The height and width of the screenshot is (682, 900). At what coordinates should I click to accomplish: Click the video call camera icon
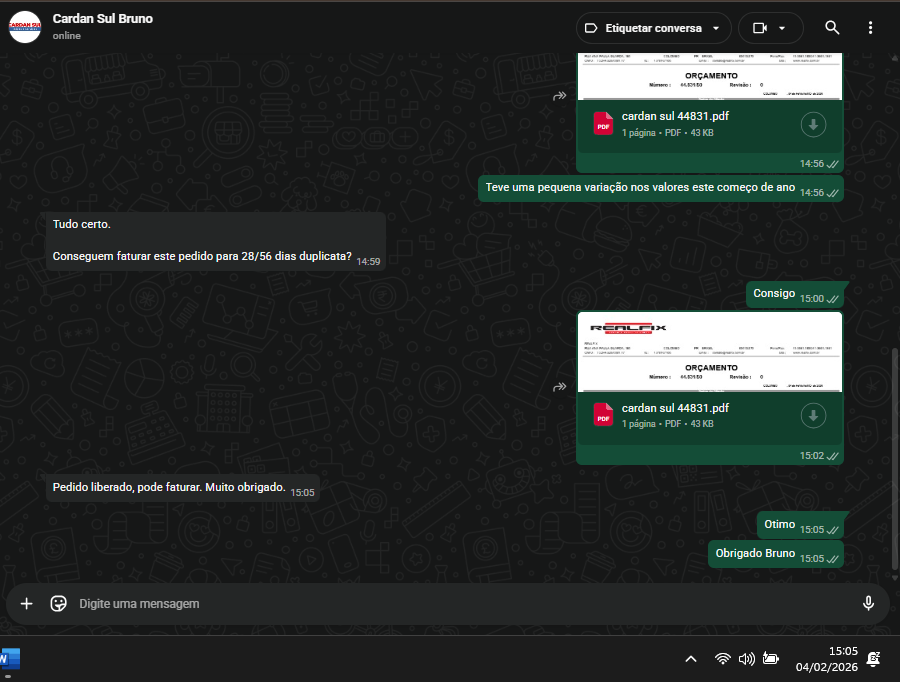pos(760,28)
